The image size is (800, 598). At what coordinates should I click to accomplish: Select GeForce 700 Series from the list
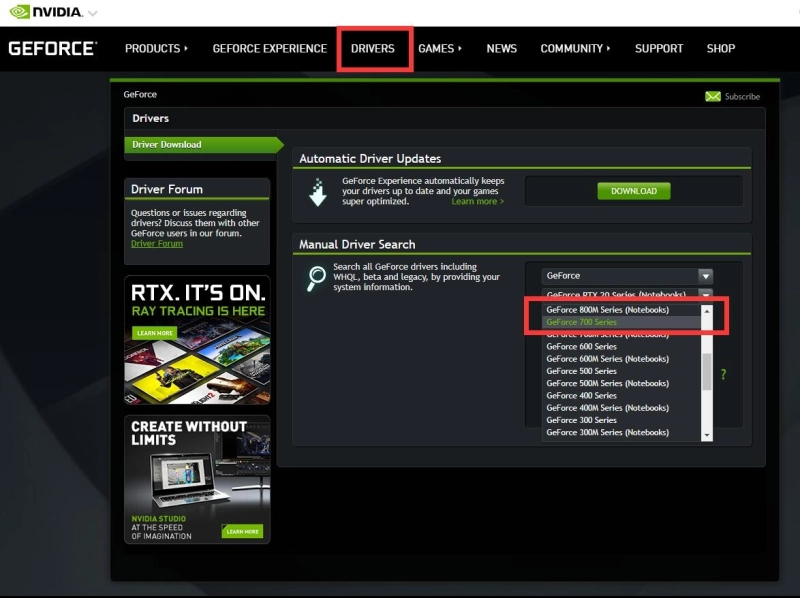coord(581,322)
